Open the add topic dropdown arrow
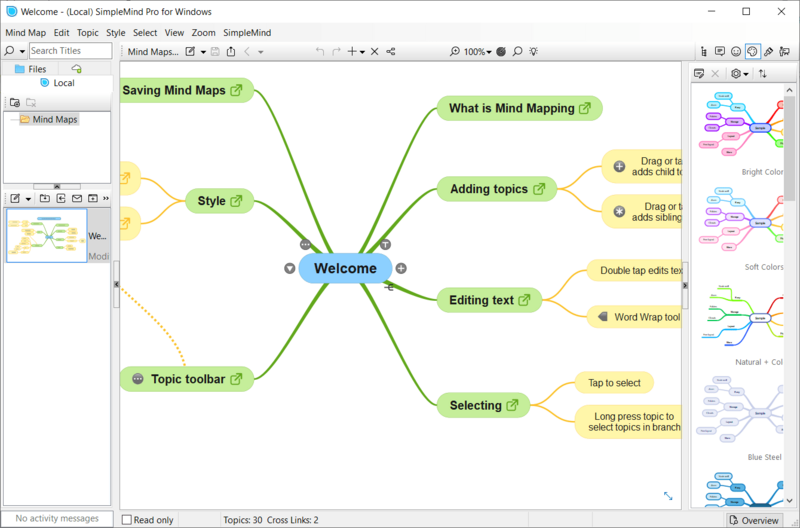Image resolution: width=800 pixels, height=528 pixels. pyautogui.click(x=362, y=52)
